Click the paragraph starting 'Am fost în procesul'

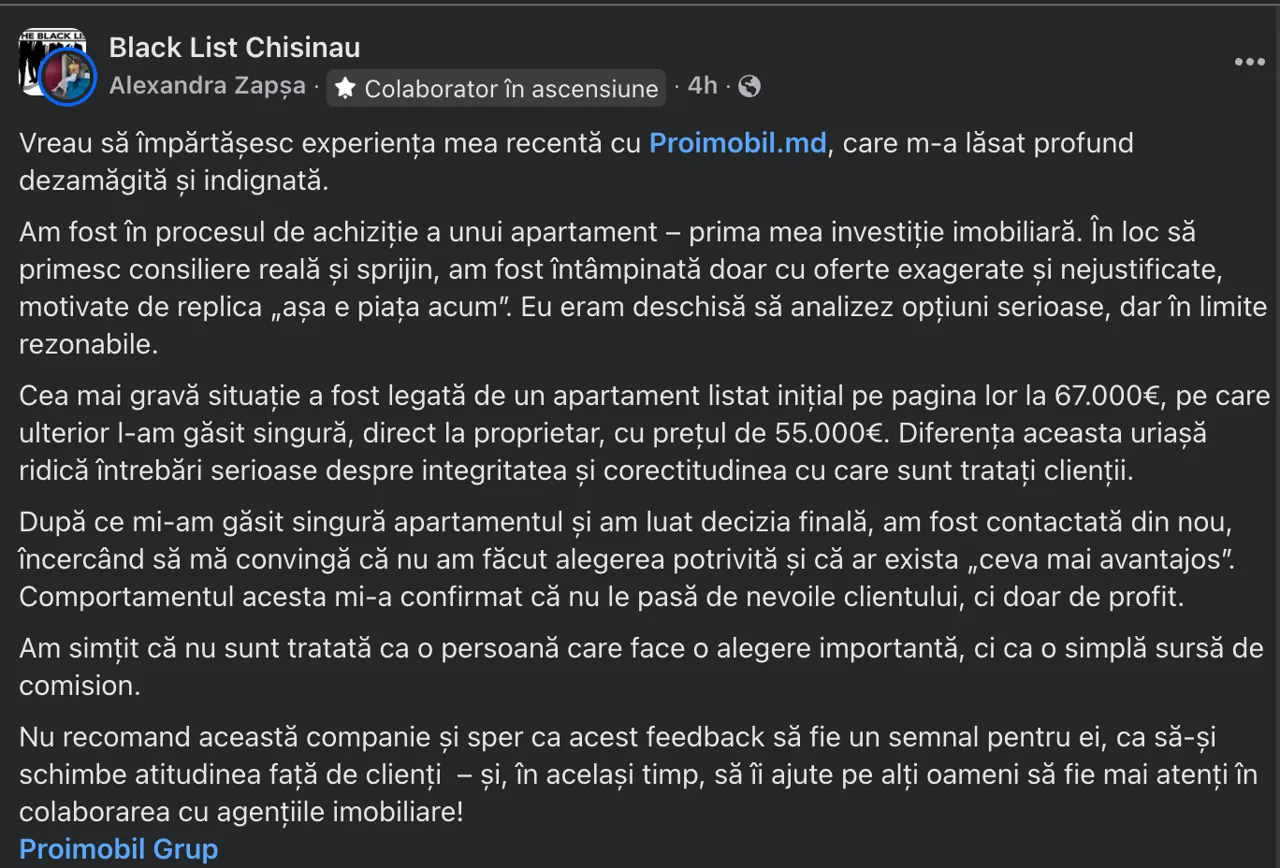pos(640,288)
